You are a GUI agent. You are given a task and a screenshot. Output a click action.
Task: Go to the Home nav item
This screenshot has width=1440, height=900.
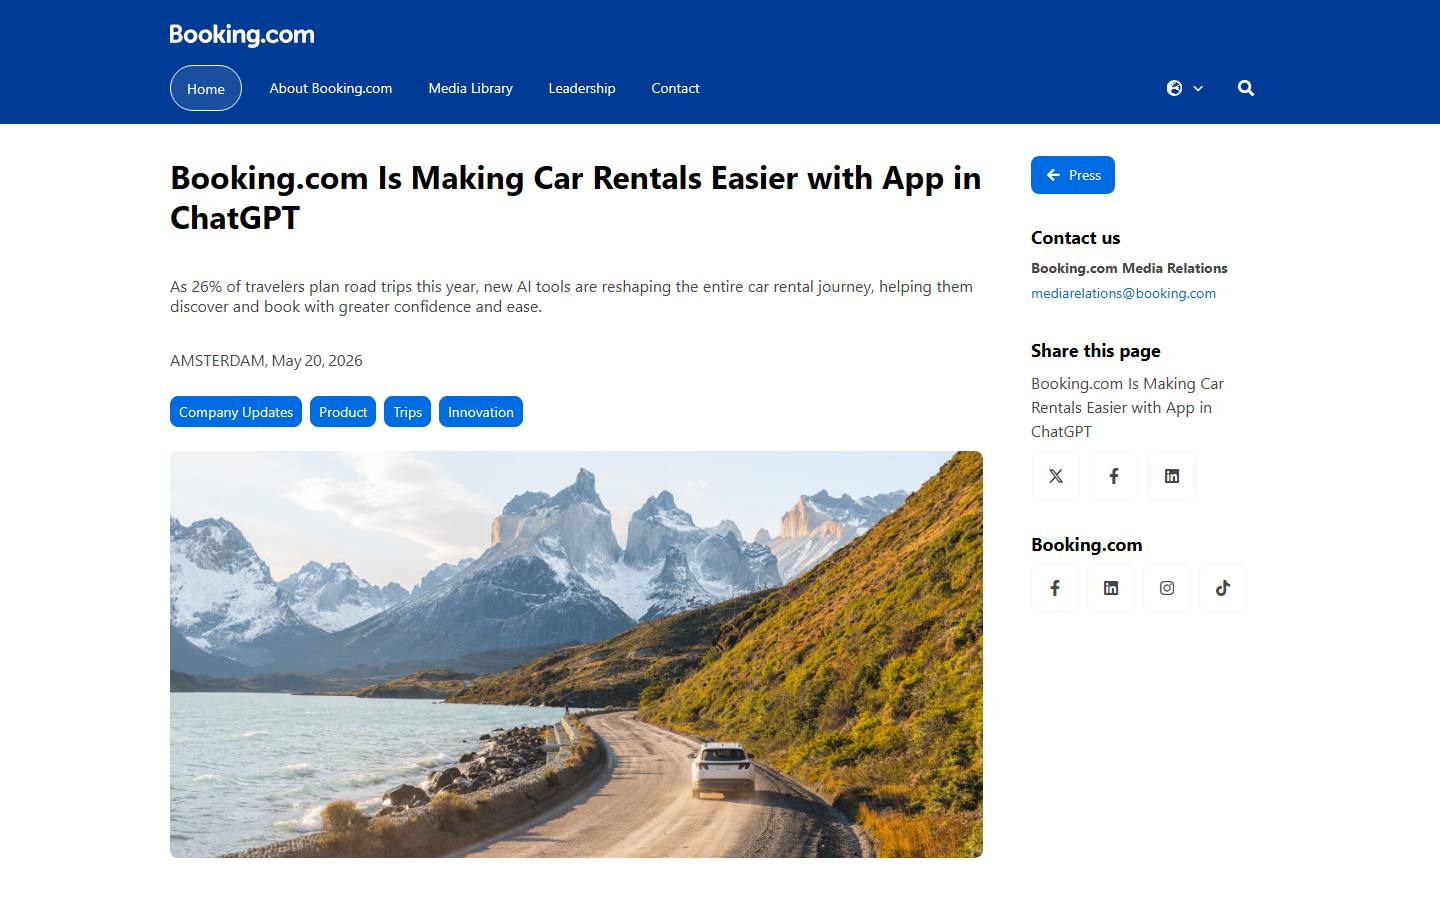[x=206, y=88]
